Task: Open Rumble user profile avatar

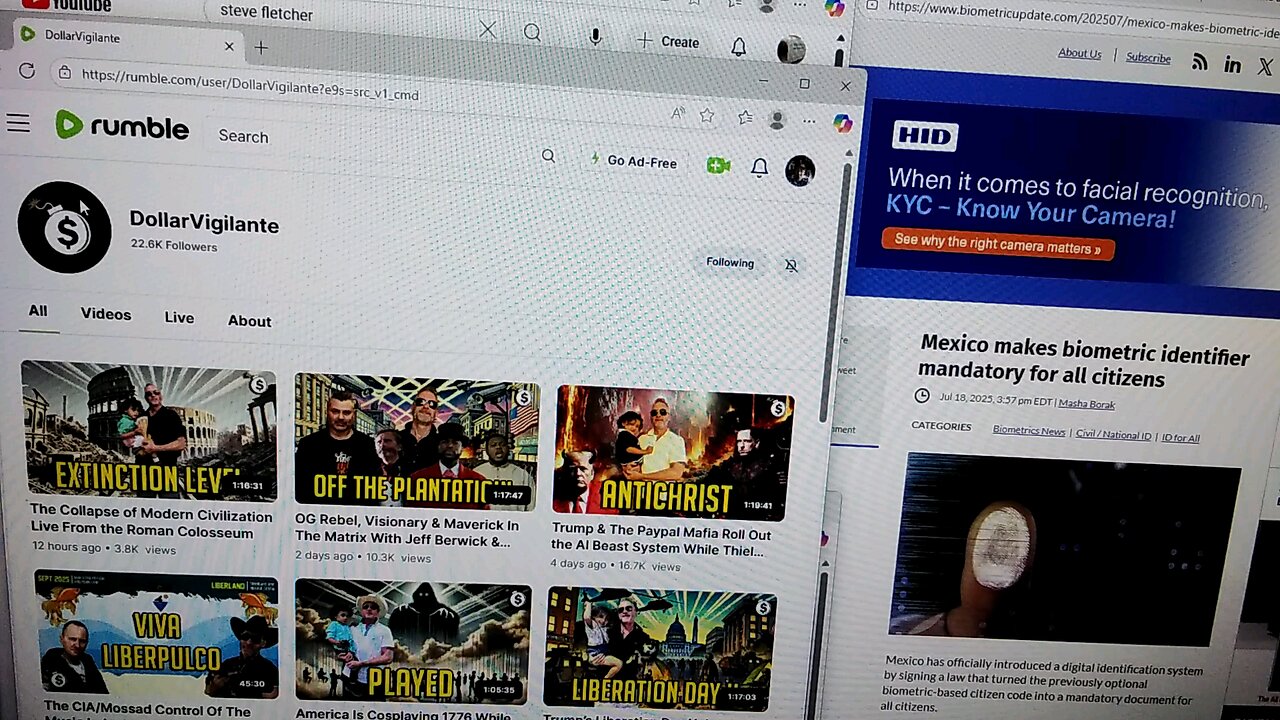Action: (x=799, y=170)
